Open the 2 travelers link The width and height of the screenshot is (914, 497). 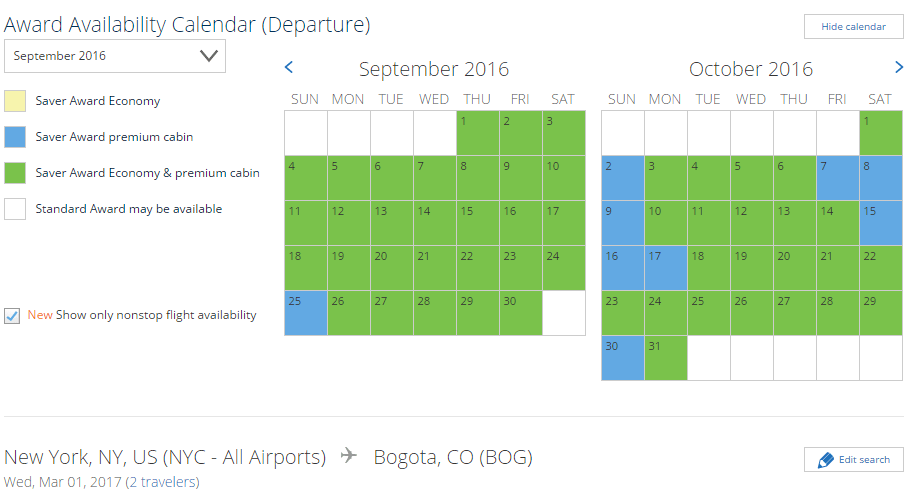coord(164,482)
